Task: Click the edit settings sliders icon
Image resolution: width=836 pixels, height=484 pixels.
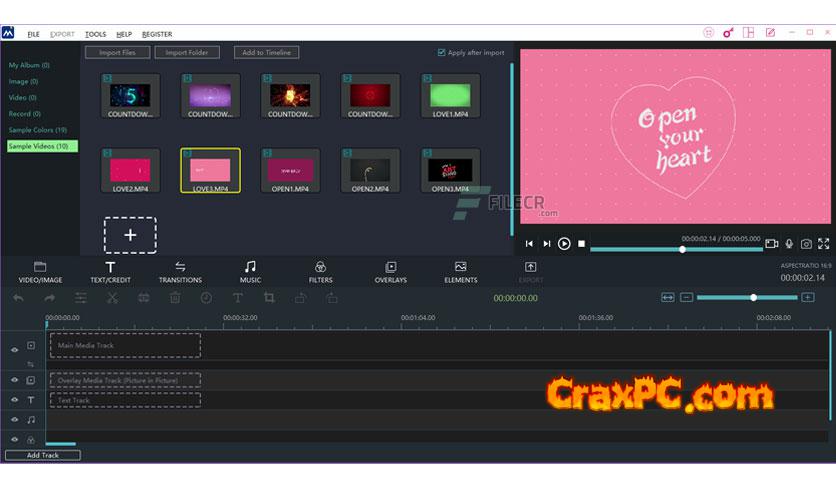Action: (x=81, y=298)
